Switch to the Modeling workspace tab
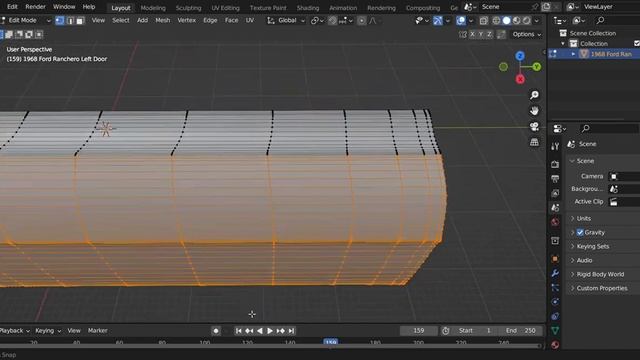Screen dimensions: 640x360 pos(153,8)
